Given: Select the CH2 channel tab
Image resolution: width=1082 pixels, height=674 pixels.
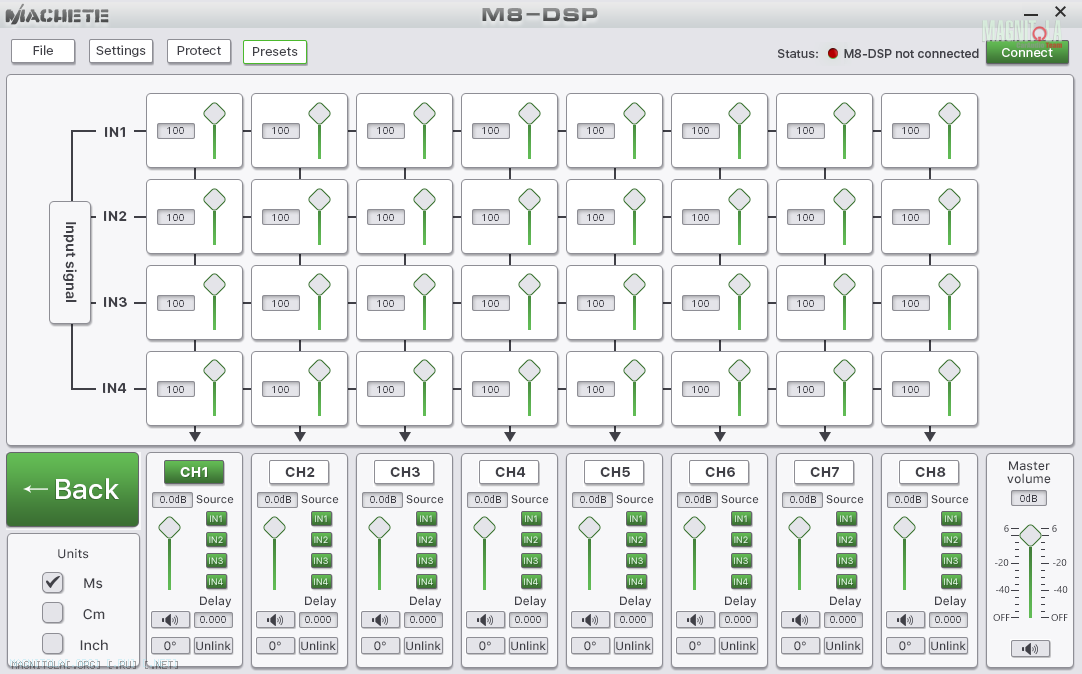Looking at the screenshot, I should (x=299, y=473).
